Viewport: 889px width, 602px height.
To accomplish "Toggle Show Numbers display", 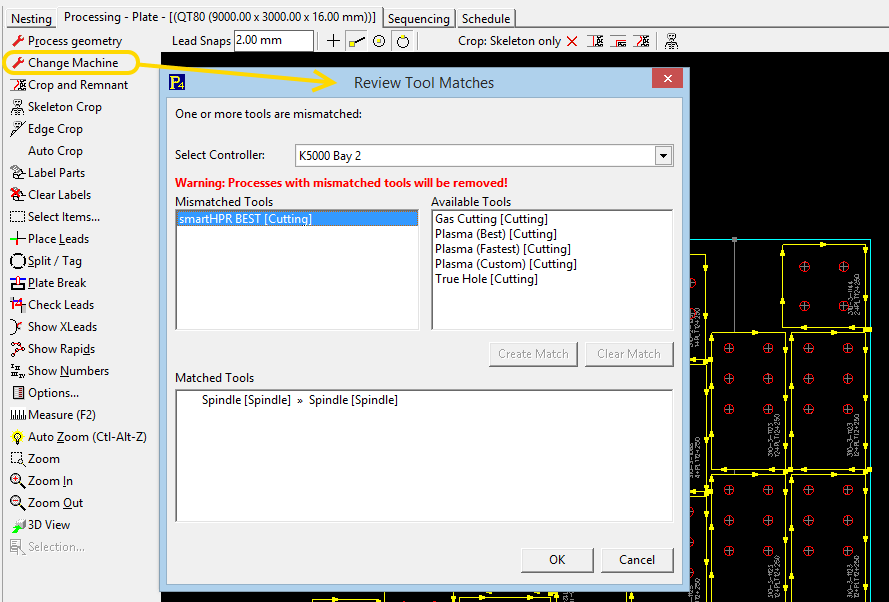I will (x=60, y=371).
